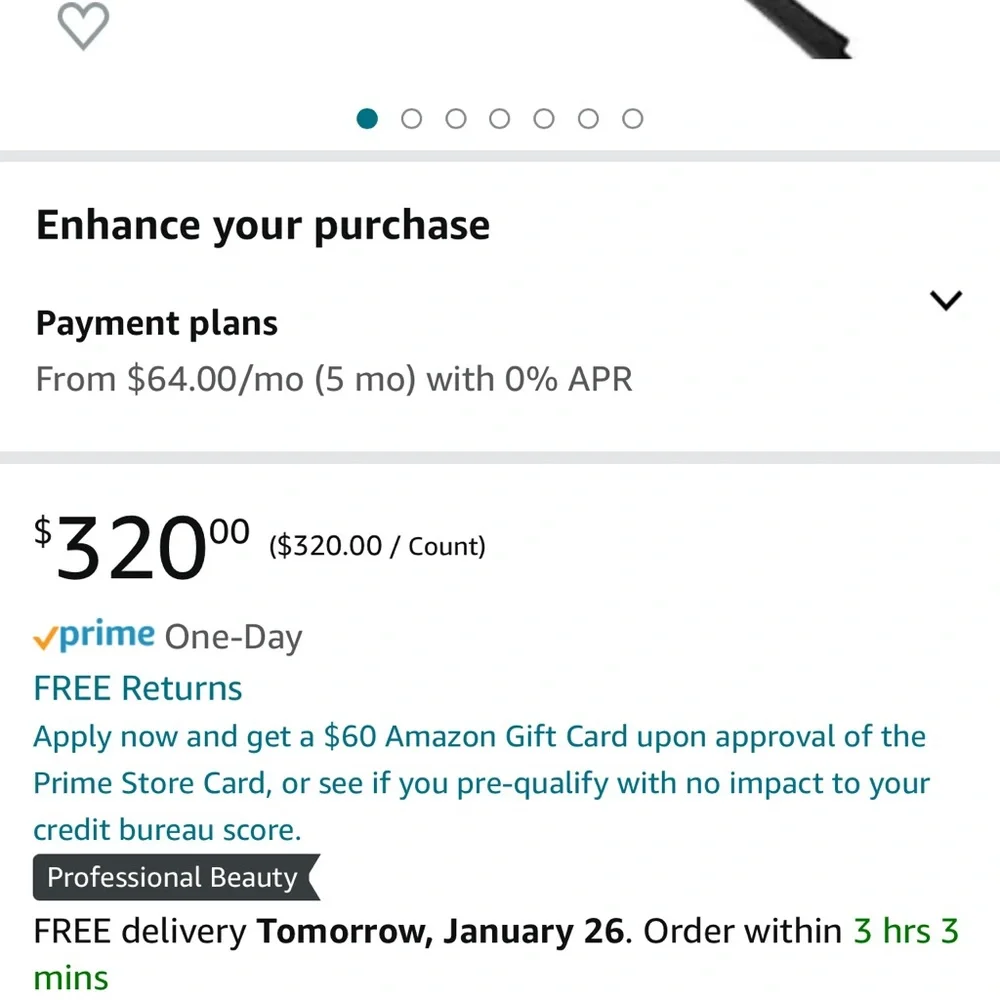Tap the heart wishlist icon

point(83,26)
